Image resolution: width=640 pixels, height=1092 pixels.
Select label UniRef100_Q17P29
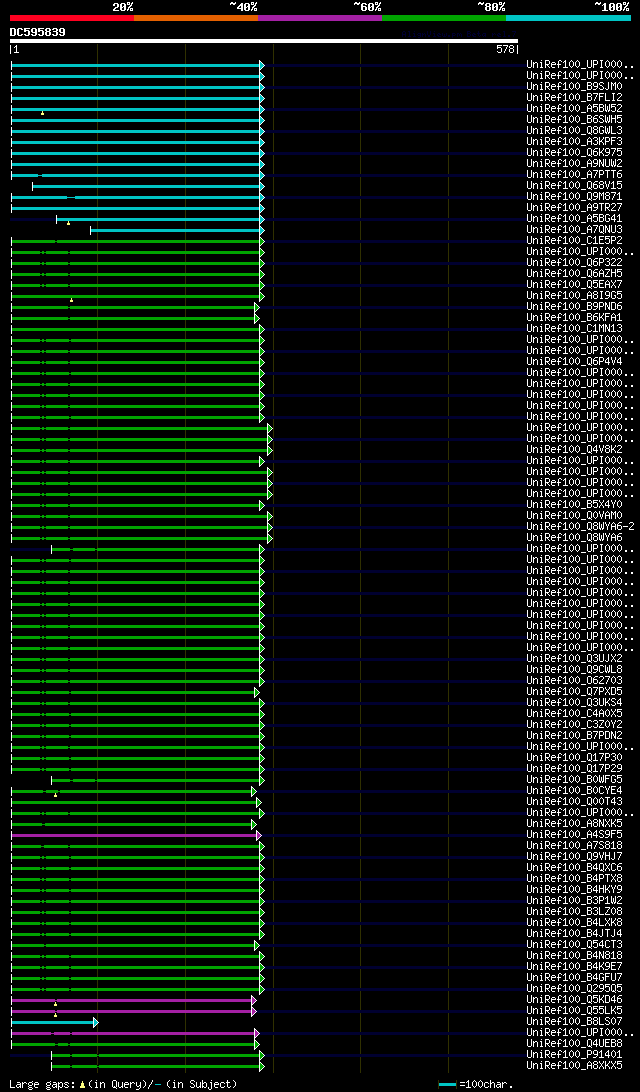[575, 769]
